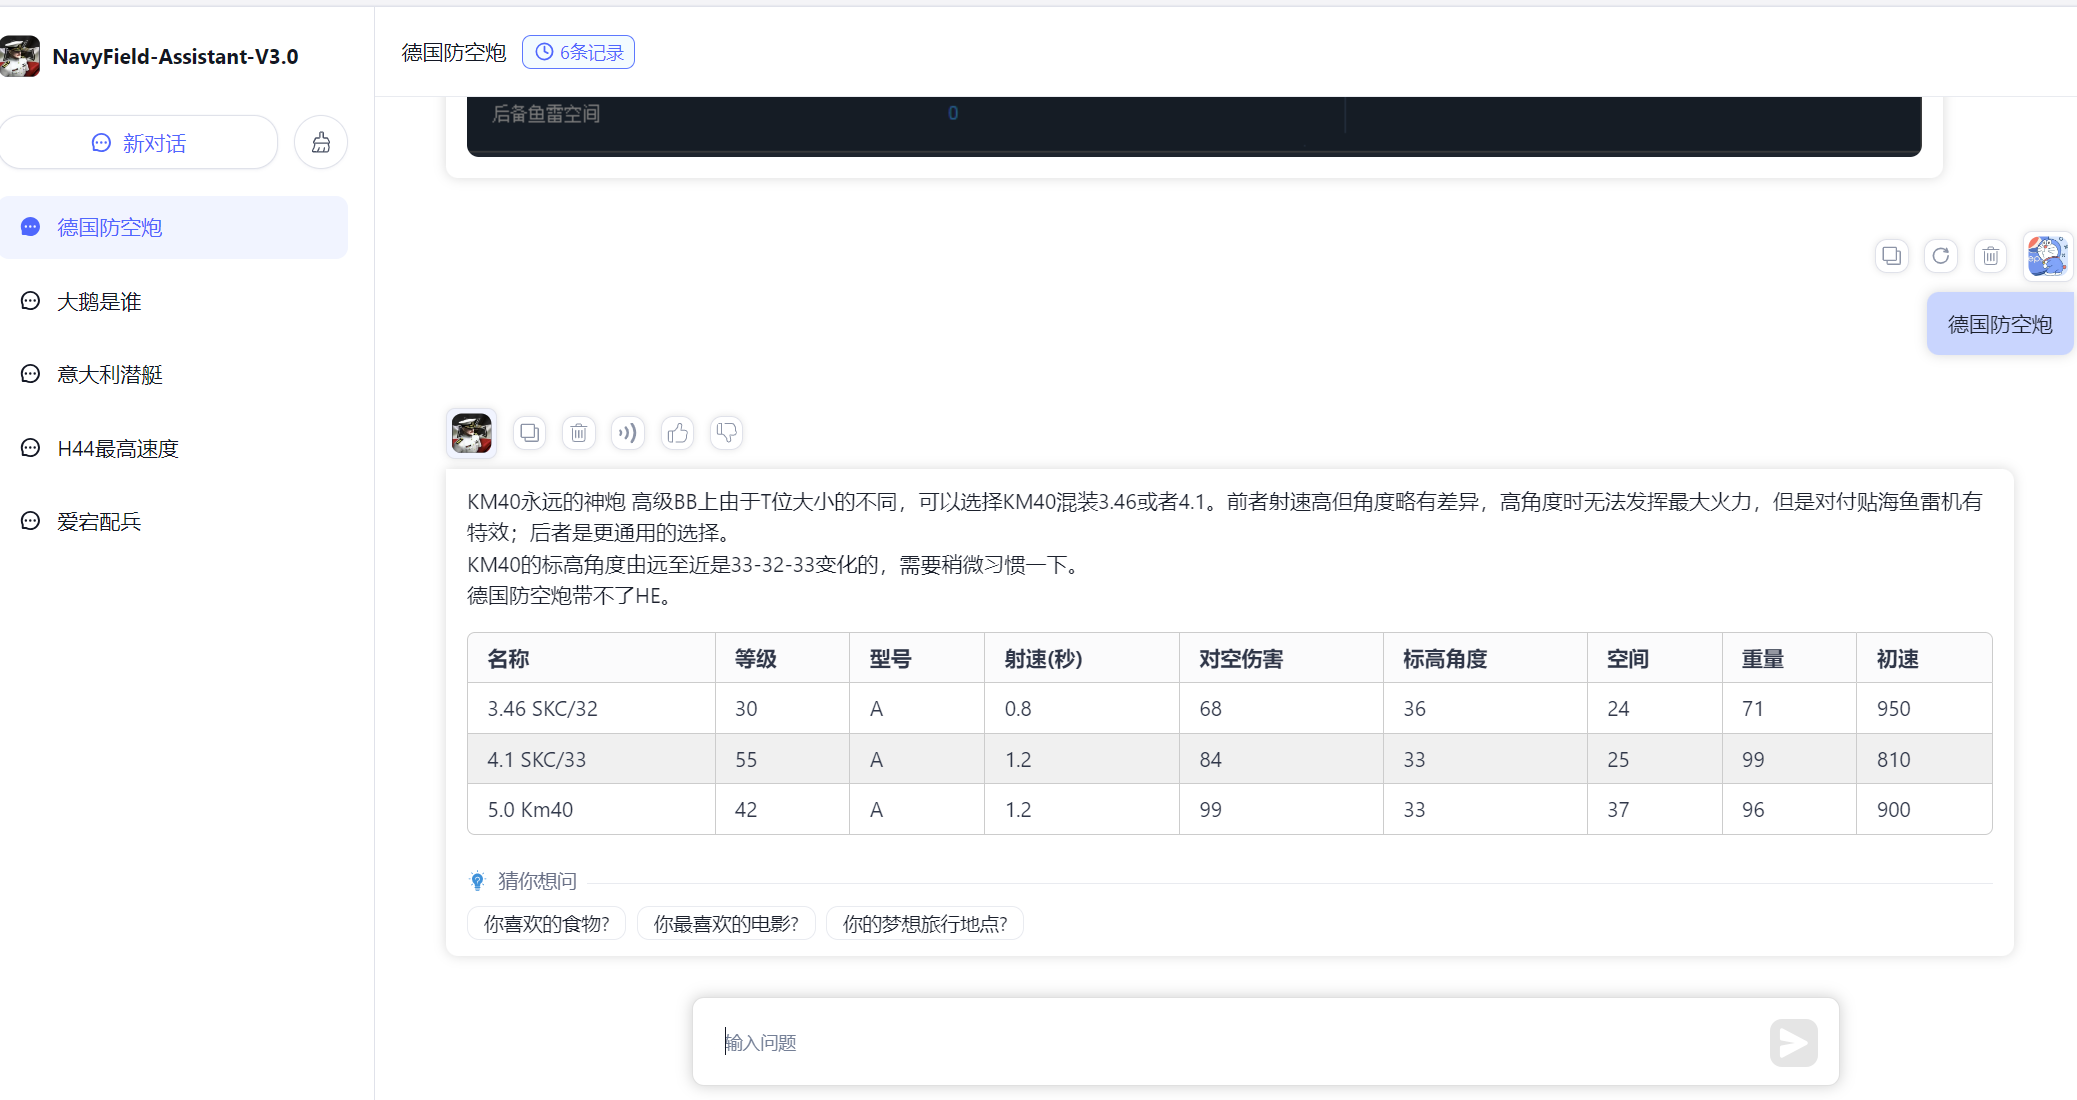The width and height of the screenshot is (2077, 1100).
Task: Switch to the 意大利潜艇 conversation
Action: point(109,374)
